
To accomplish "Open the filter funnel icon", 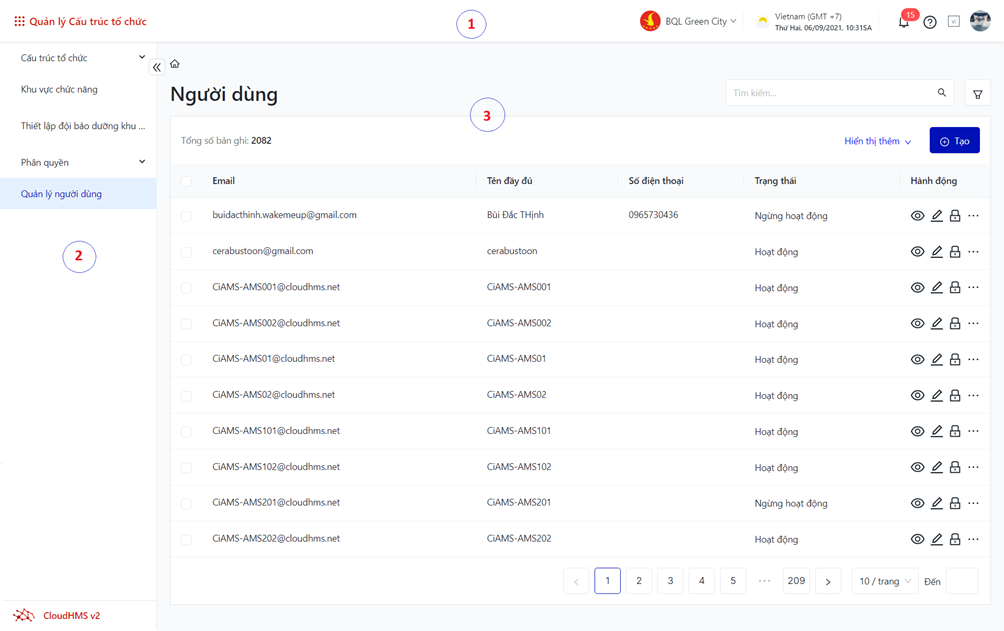I will coord(977,94).
